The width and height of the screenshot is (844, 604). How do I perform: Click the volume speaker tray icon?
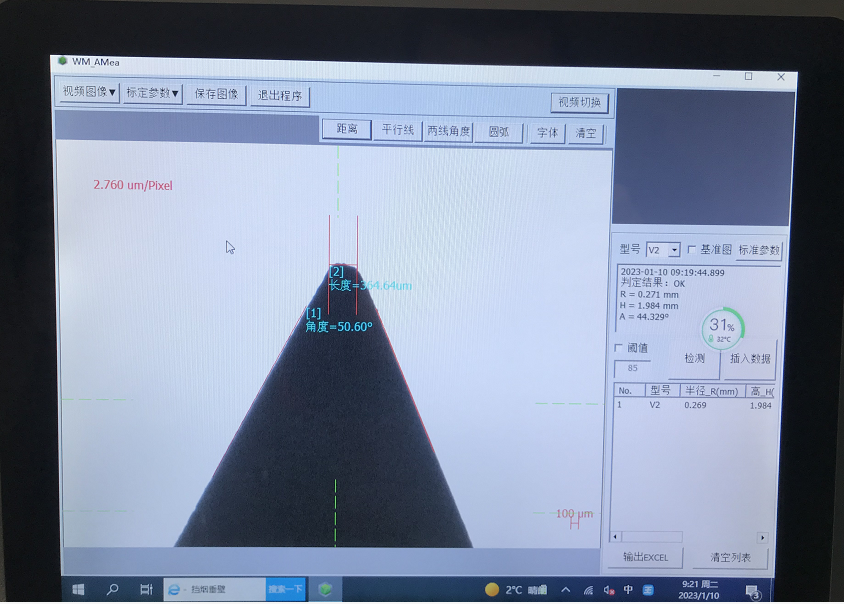coord(608,590)
